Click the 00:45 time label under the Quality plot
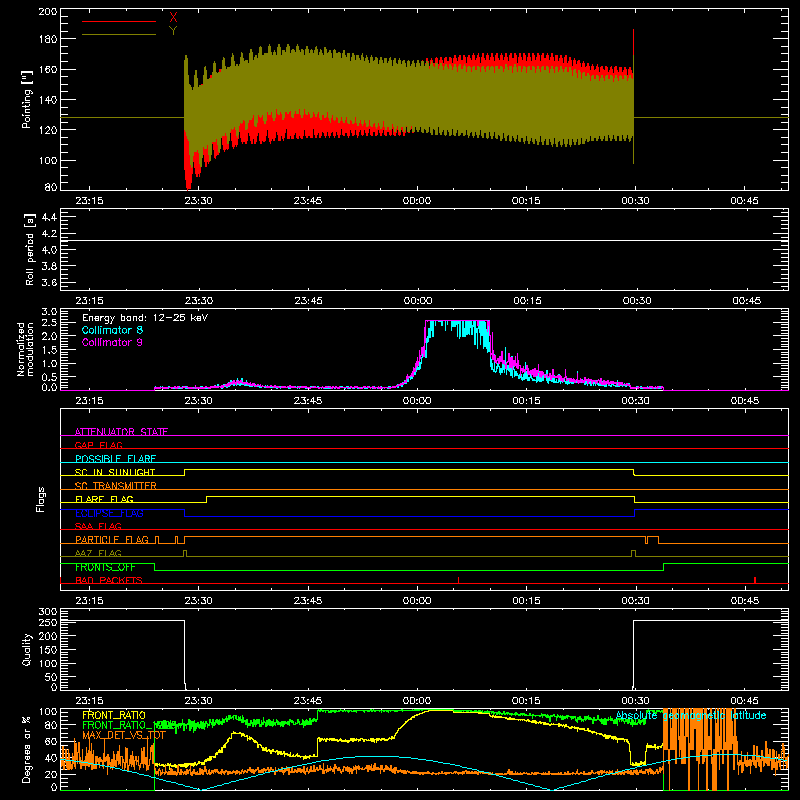 tap(745, 701)
